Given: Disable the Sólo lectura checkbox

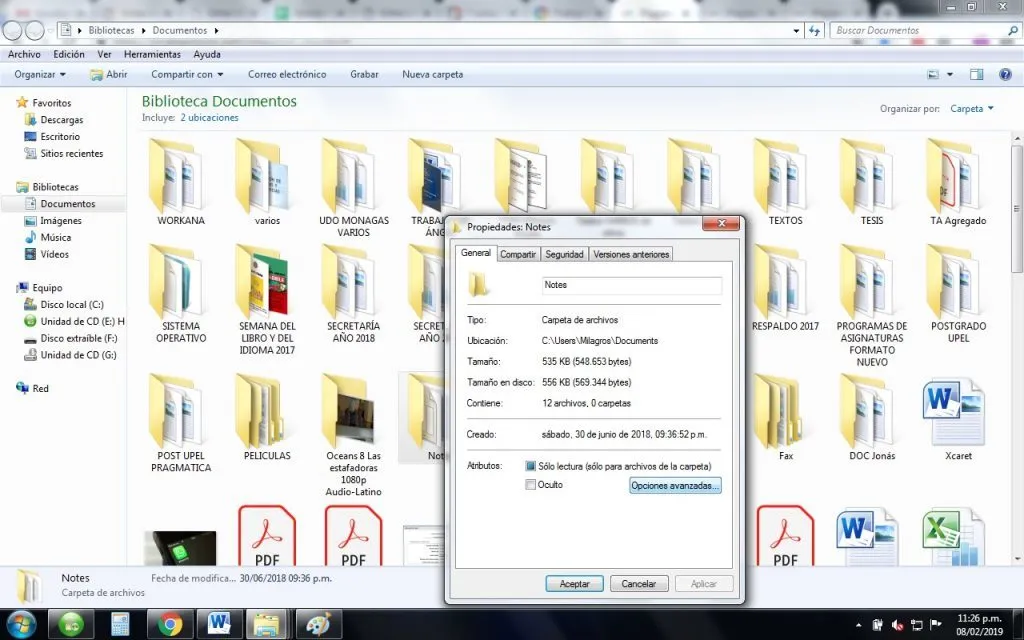Looking at the screenshot, I should [x=531, y=468].
